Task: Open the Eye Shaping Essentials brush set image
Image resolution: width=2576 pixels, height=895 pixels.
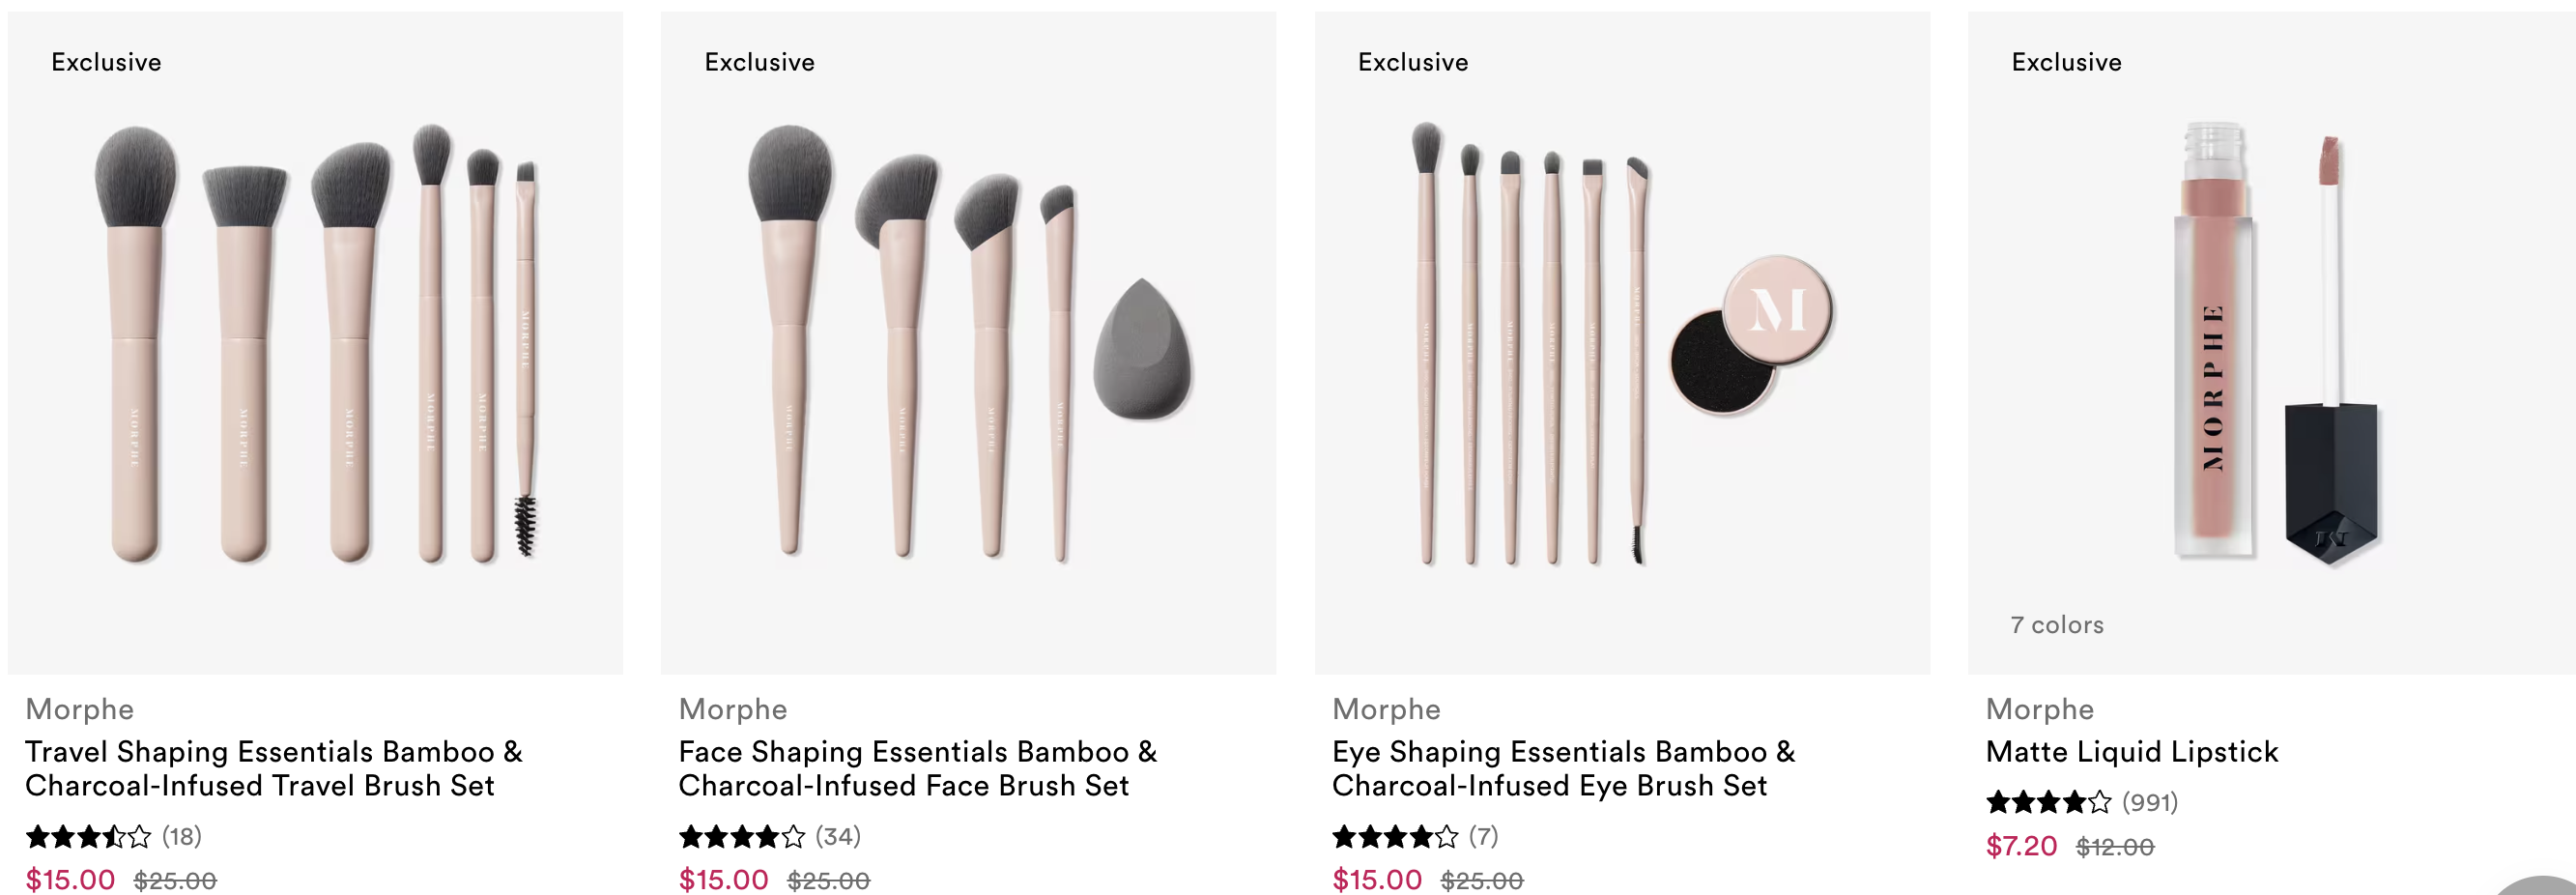Action: click(1622, 343)
